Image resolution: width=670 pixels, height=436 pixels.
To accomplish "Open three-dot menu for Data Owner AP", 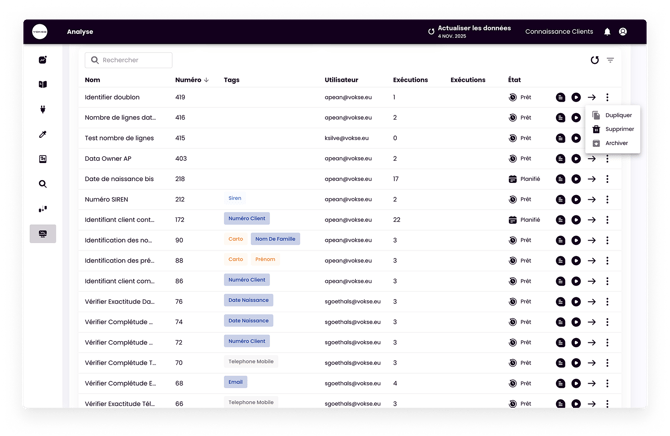I will coord(607,159).
